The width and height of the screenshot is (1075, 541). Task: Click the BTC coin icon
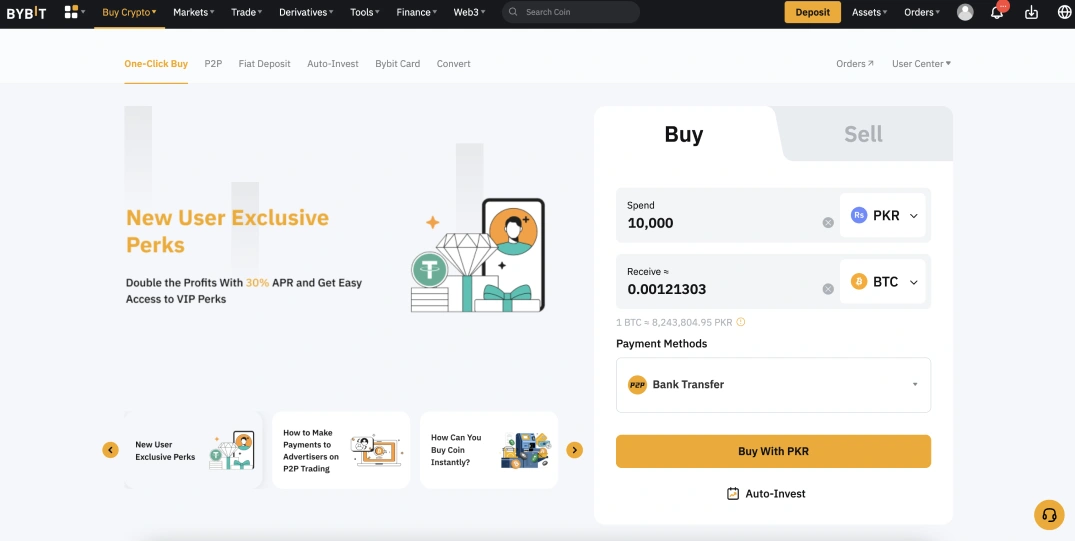(858, 282)
